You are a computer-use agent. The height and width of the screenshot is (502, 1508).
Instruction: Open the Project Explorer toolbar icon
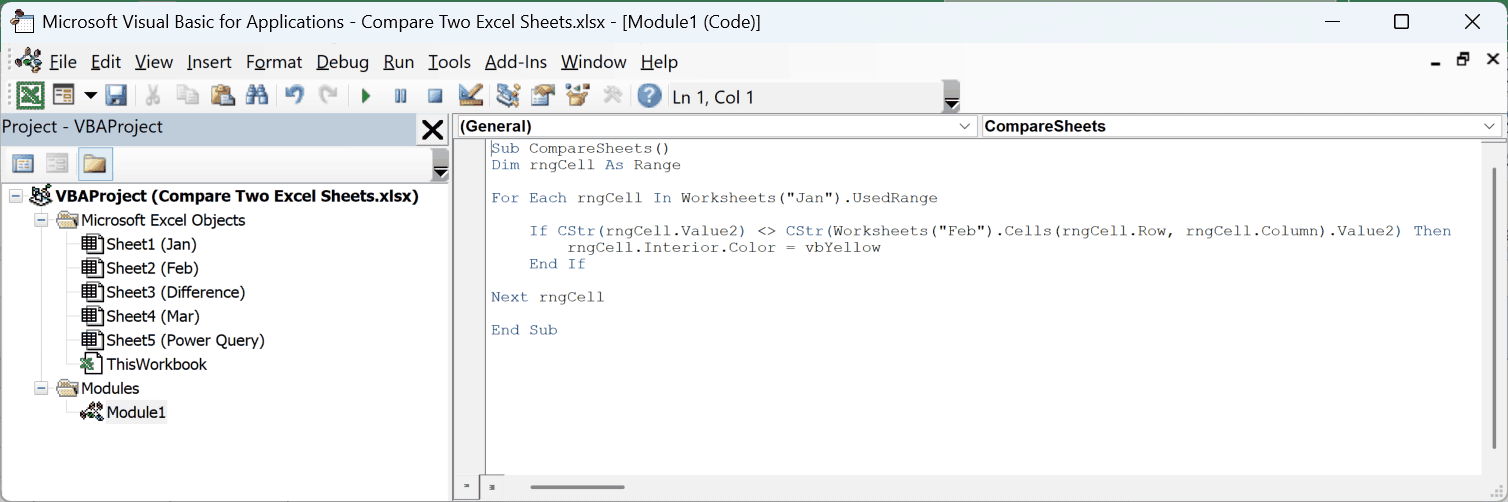click(x=508, y=96)
